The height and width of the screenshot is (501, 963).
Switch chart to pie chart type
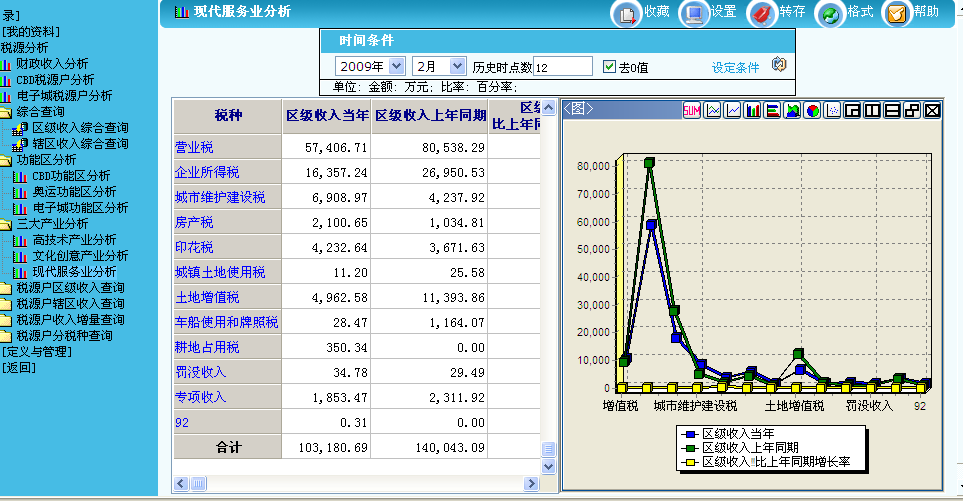click(812, 110)
